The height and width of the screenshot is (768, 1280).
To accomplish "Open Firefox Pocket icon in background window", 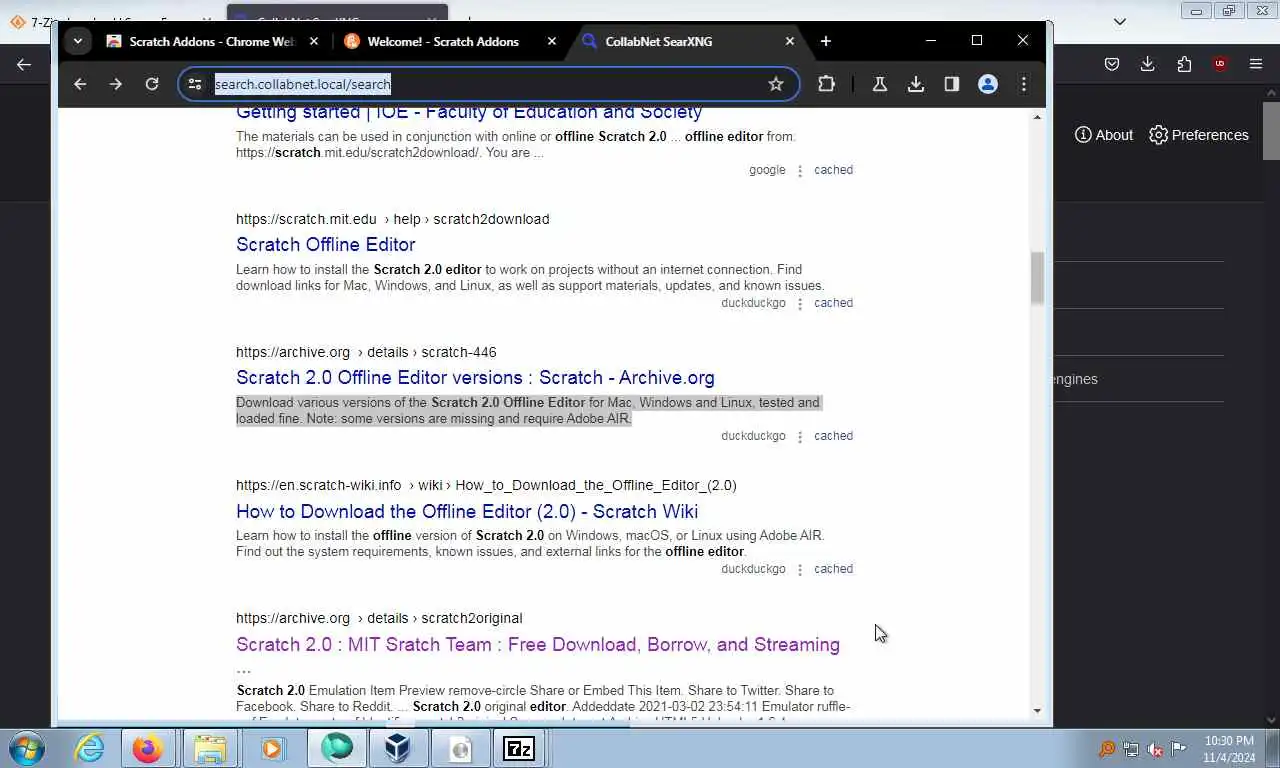I will click(x=1112, y=64).
